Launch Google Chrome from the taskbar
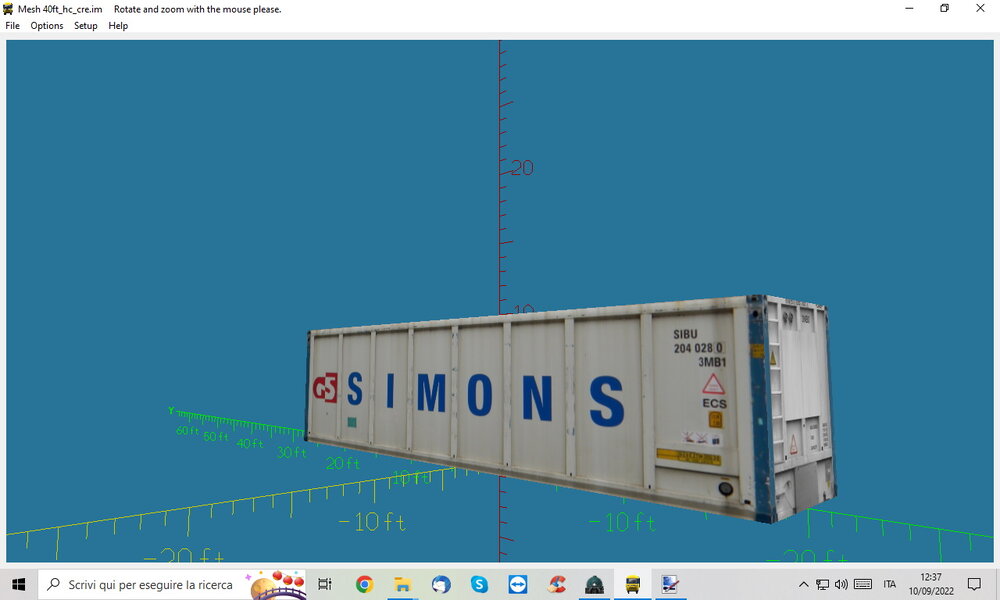The height and width of the screenshot is (600, 1000). click(x=364, y=584)
